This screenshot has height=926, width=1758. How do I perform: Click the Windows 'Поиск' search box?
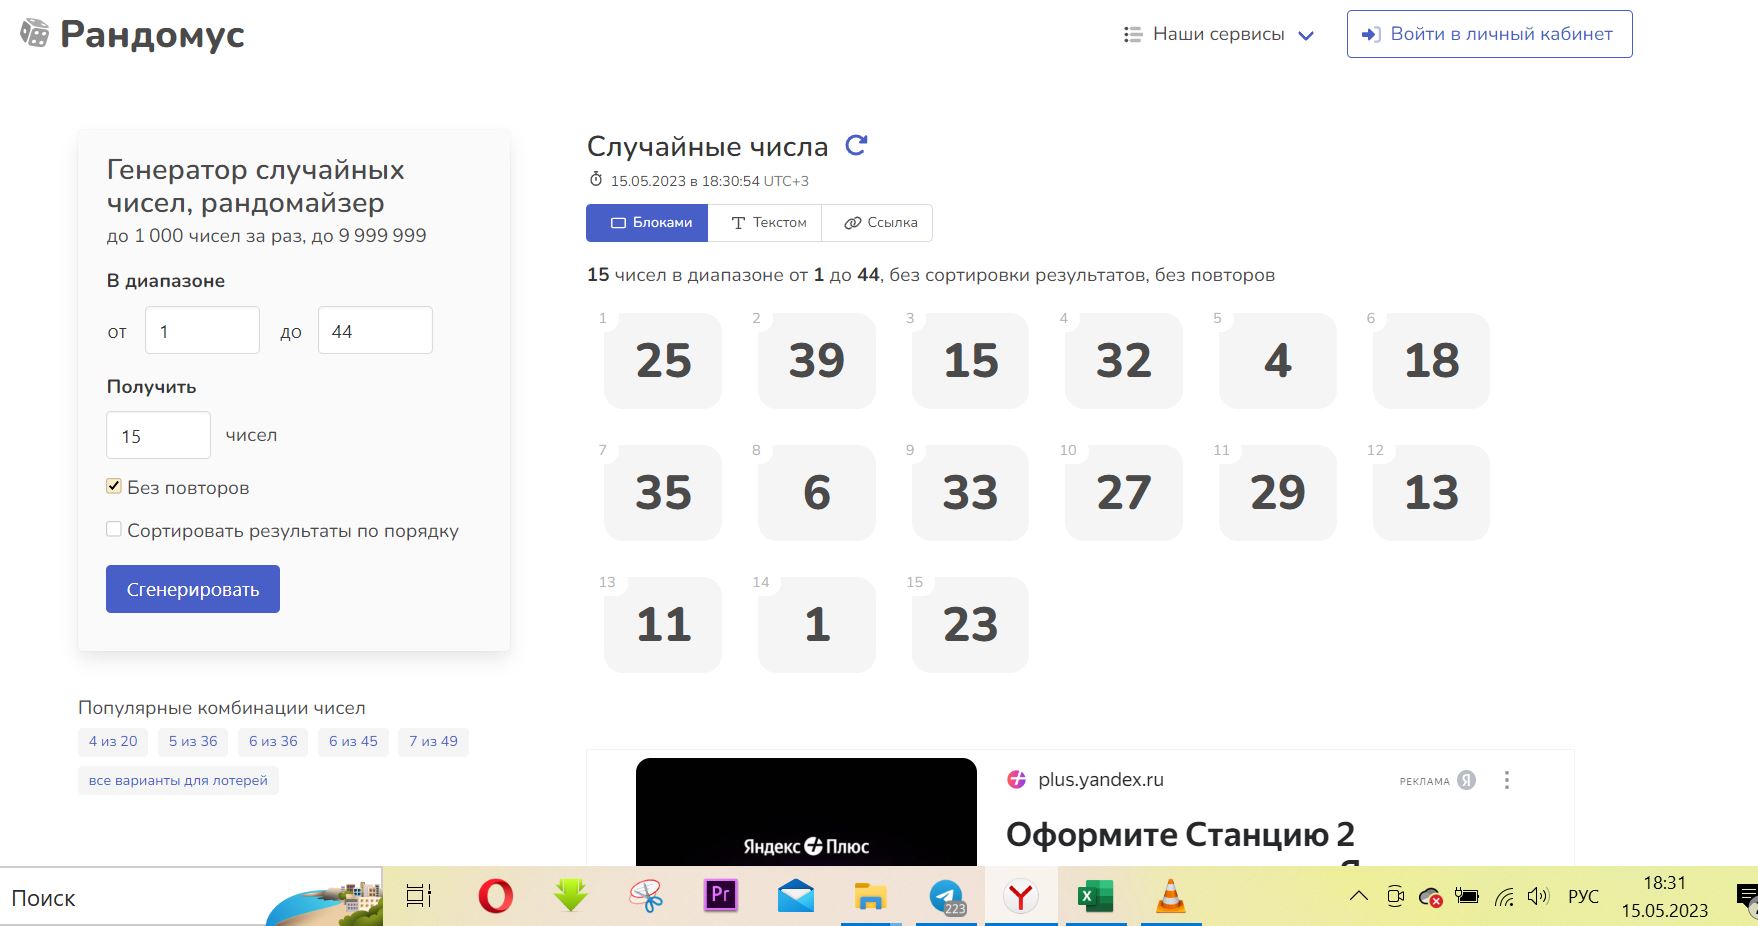click(x=191, y=897)
